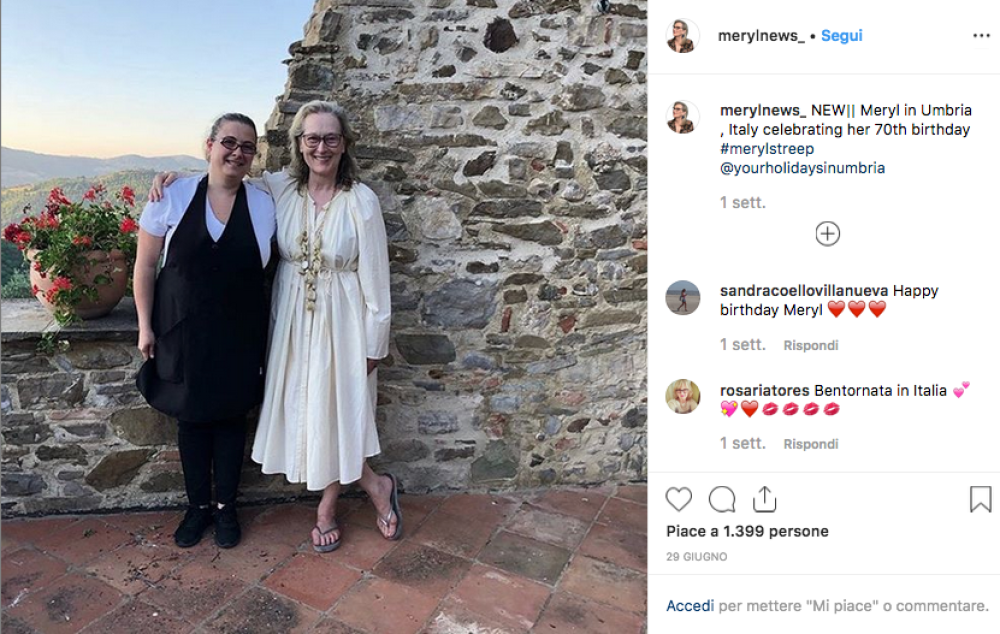The width and height of the screenshot is (1000, 634).
Task: Share the post via share icon
Action: 764,499
